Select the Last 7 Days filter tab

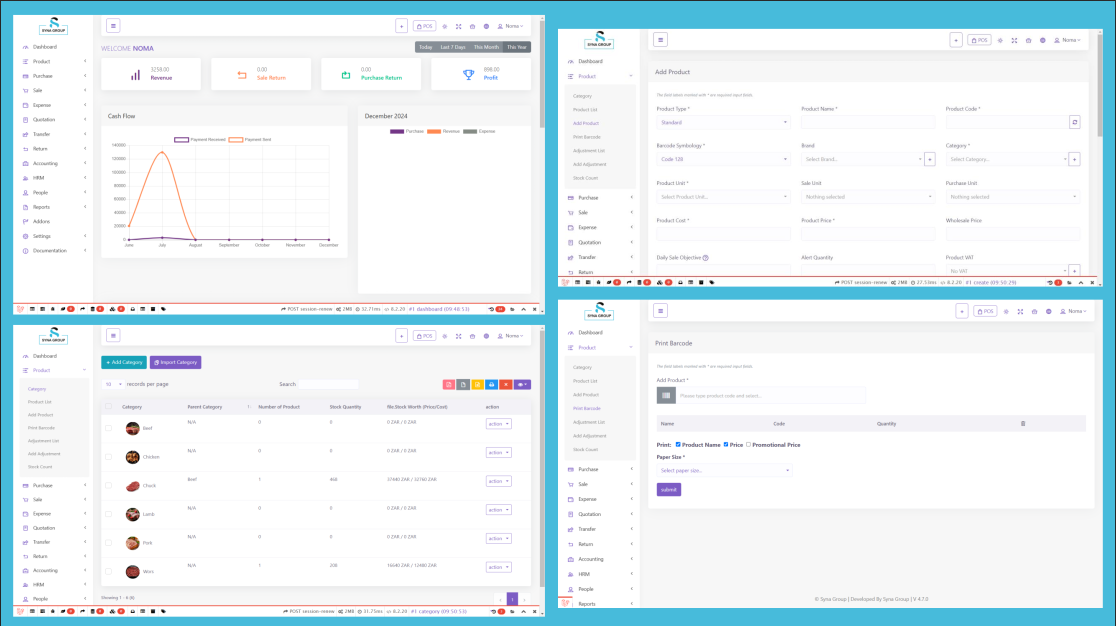453,47
